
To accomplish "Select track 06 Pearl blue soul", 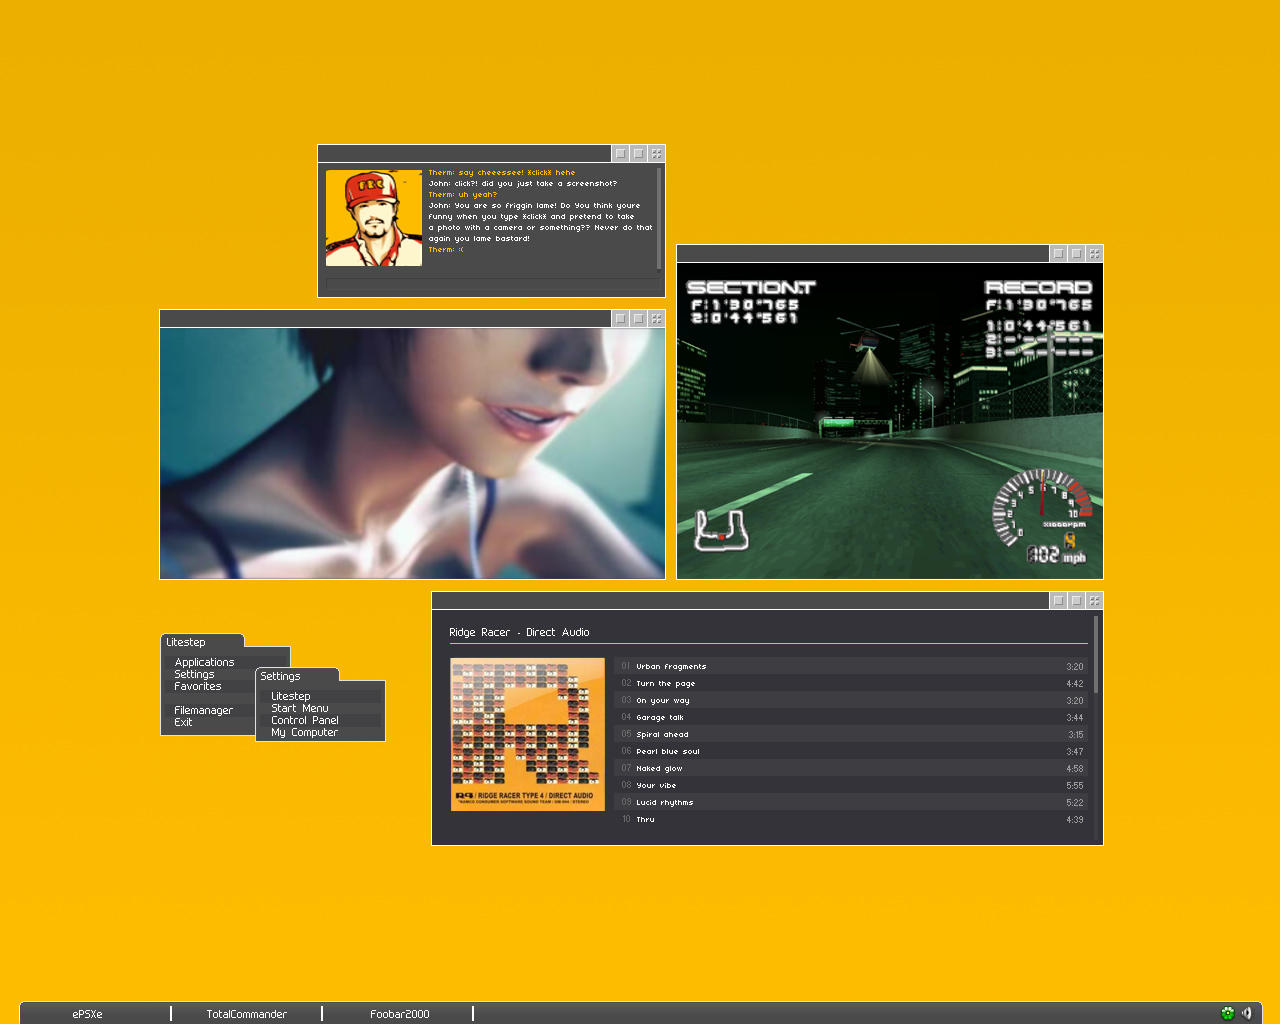I will (x=851, y=751).
